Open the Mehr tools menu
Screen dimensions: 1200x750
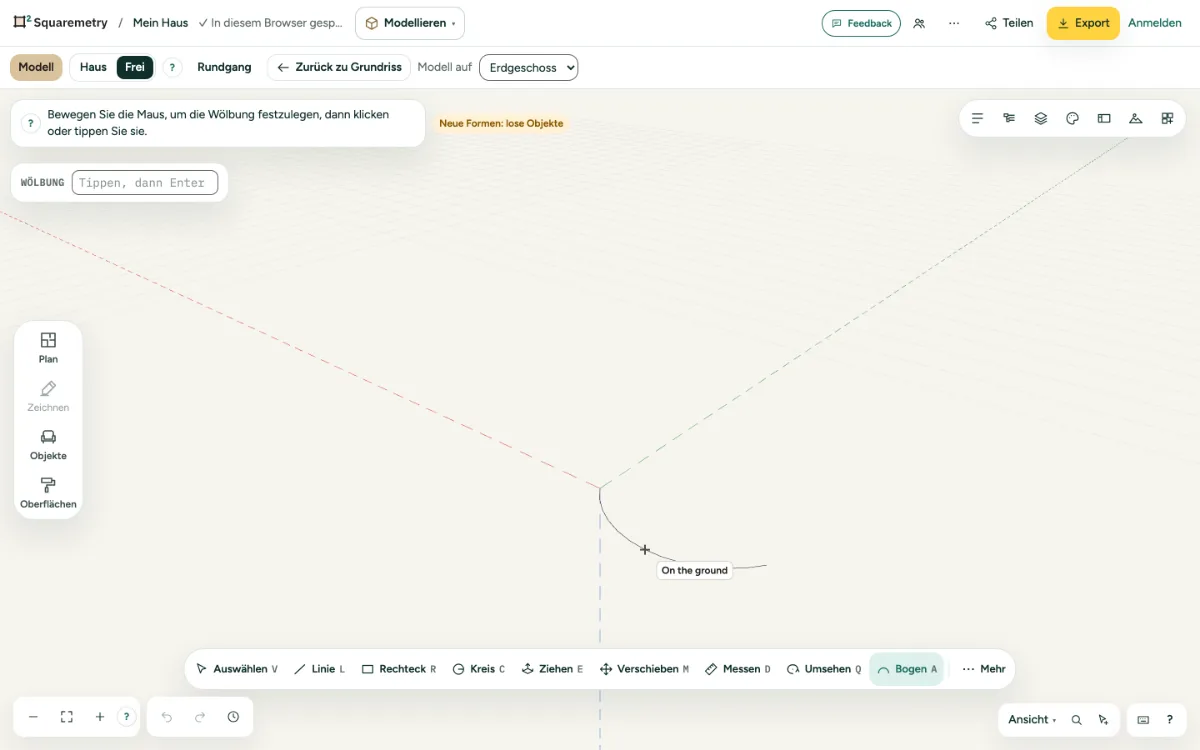[983, 669]
